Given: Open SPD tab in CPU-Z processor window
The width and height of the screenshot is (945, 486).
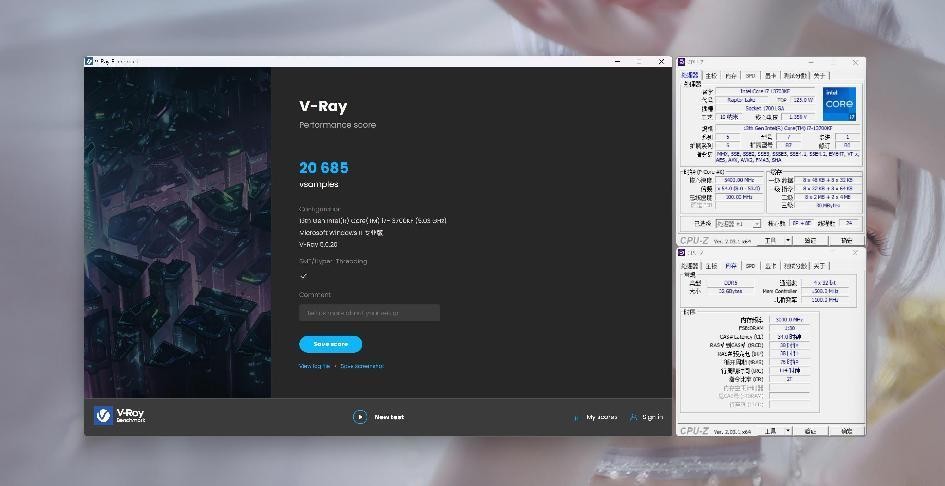Looking at the screenshot, I should point(750,75).
